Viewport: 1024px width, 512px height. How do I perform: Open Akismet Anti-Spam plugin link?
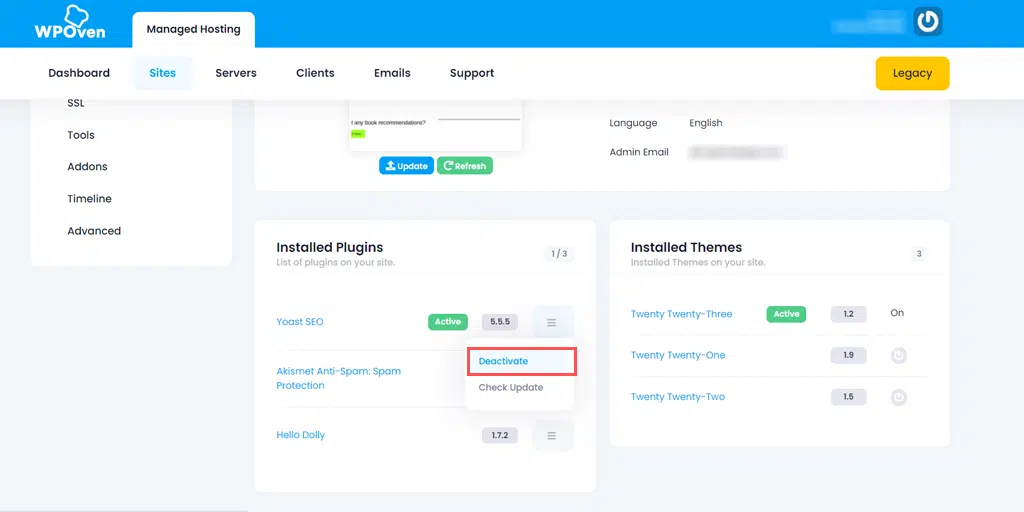pos(338,378)
